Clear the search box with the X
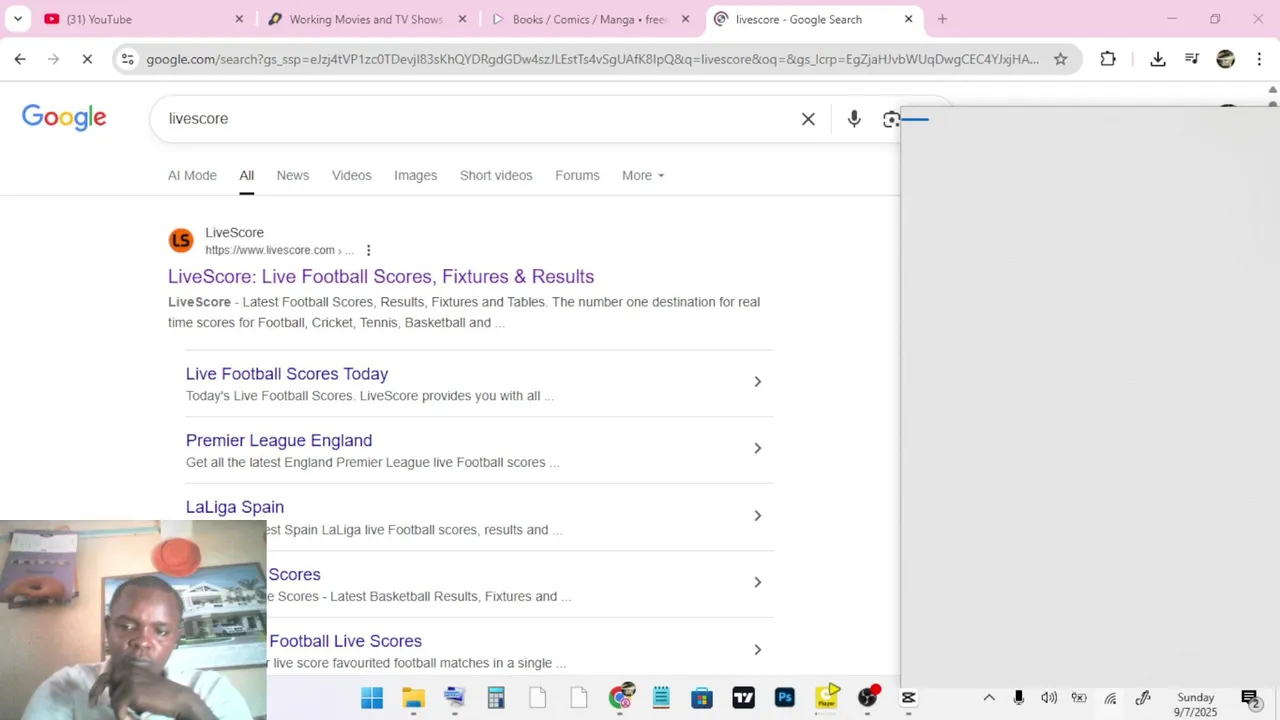Image resolution: width=1280 pixels, height=720 pixels. coord(808,119)
